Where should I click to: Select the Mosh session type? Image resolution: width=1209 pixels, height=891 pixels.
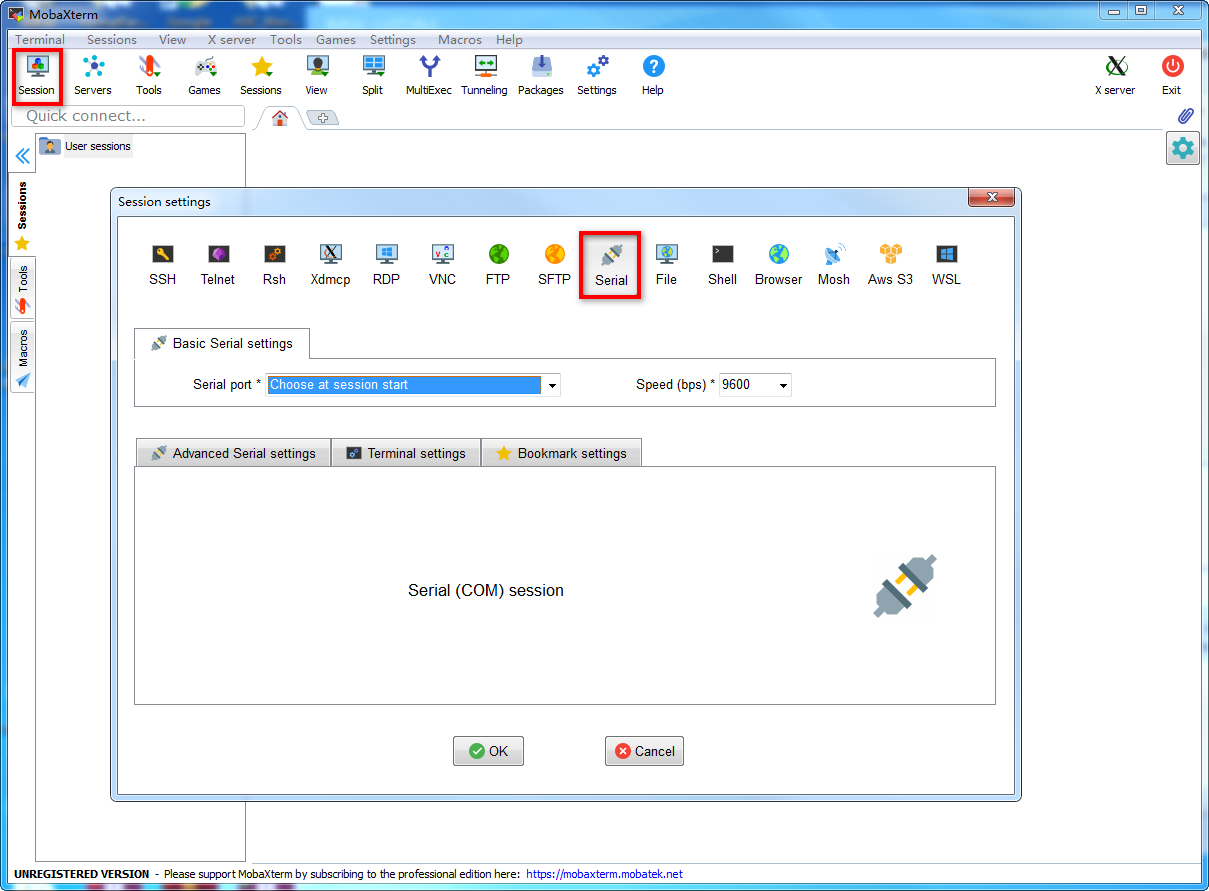click(834, 265)
